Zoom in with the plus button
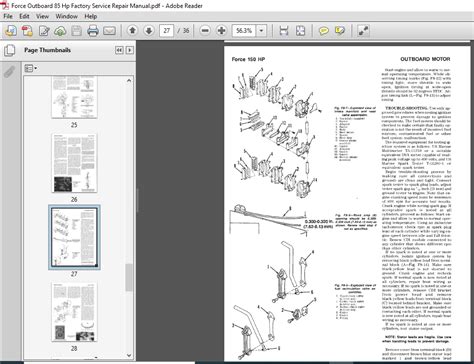The width and height of the screenshot is (474, 364). [221, 31]
